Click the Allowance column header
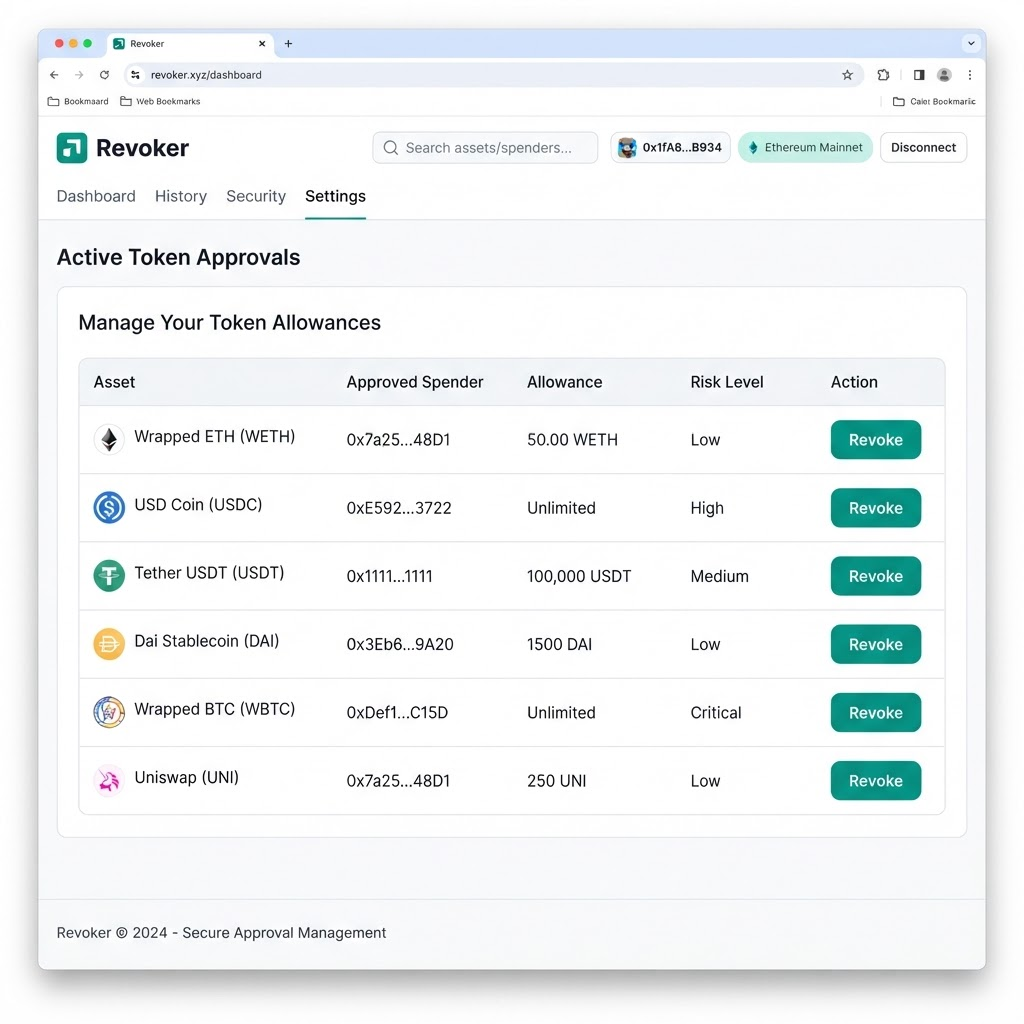Viewport: 1024px width, 1024px height. pyautogui.click(x=565, y=382)
